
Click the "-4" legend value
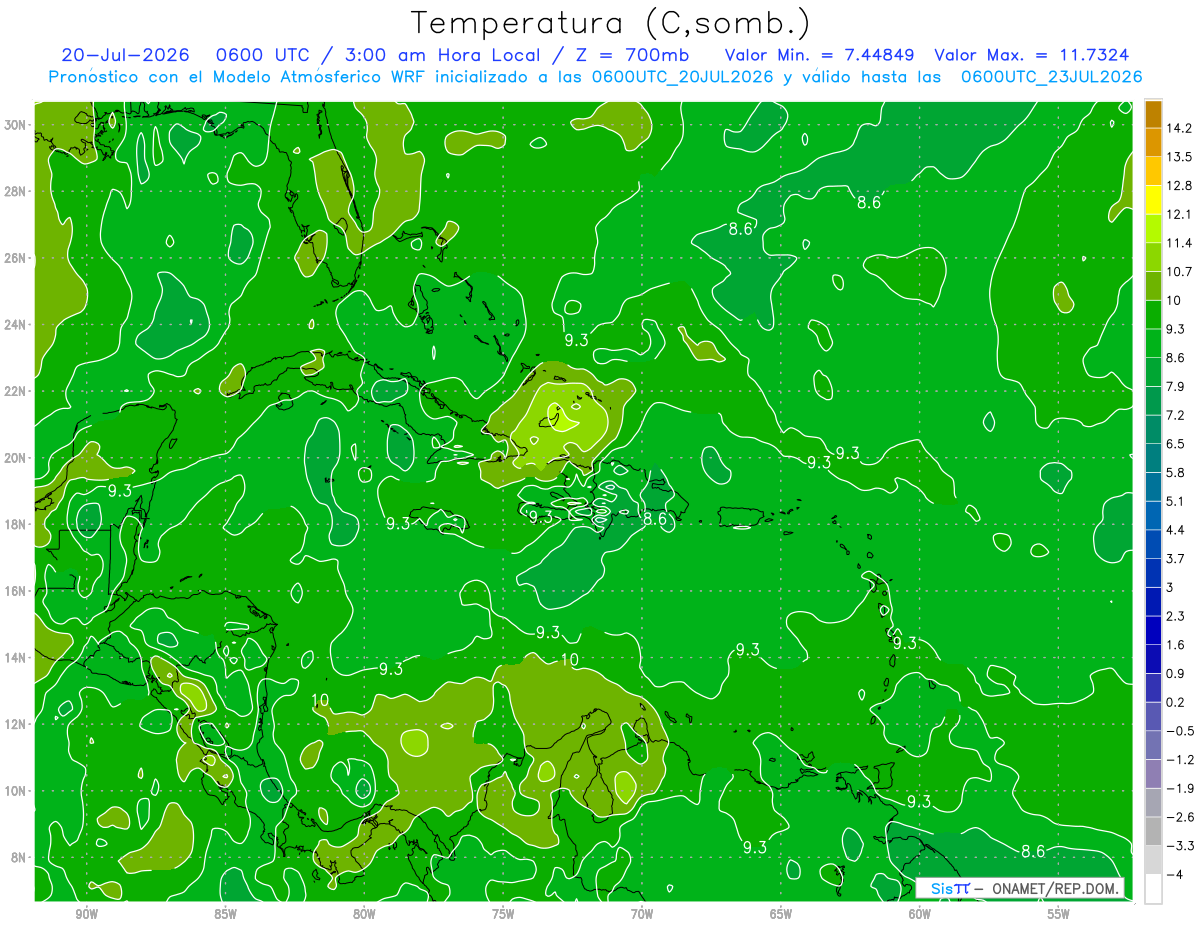coord(1175,875)
